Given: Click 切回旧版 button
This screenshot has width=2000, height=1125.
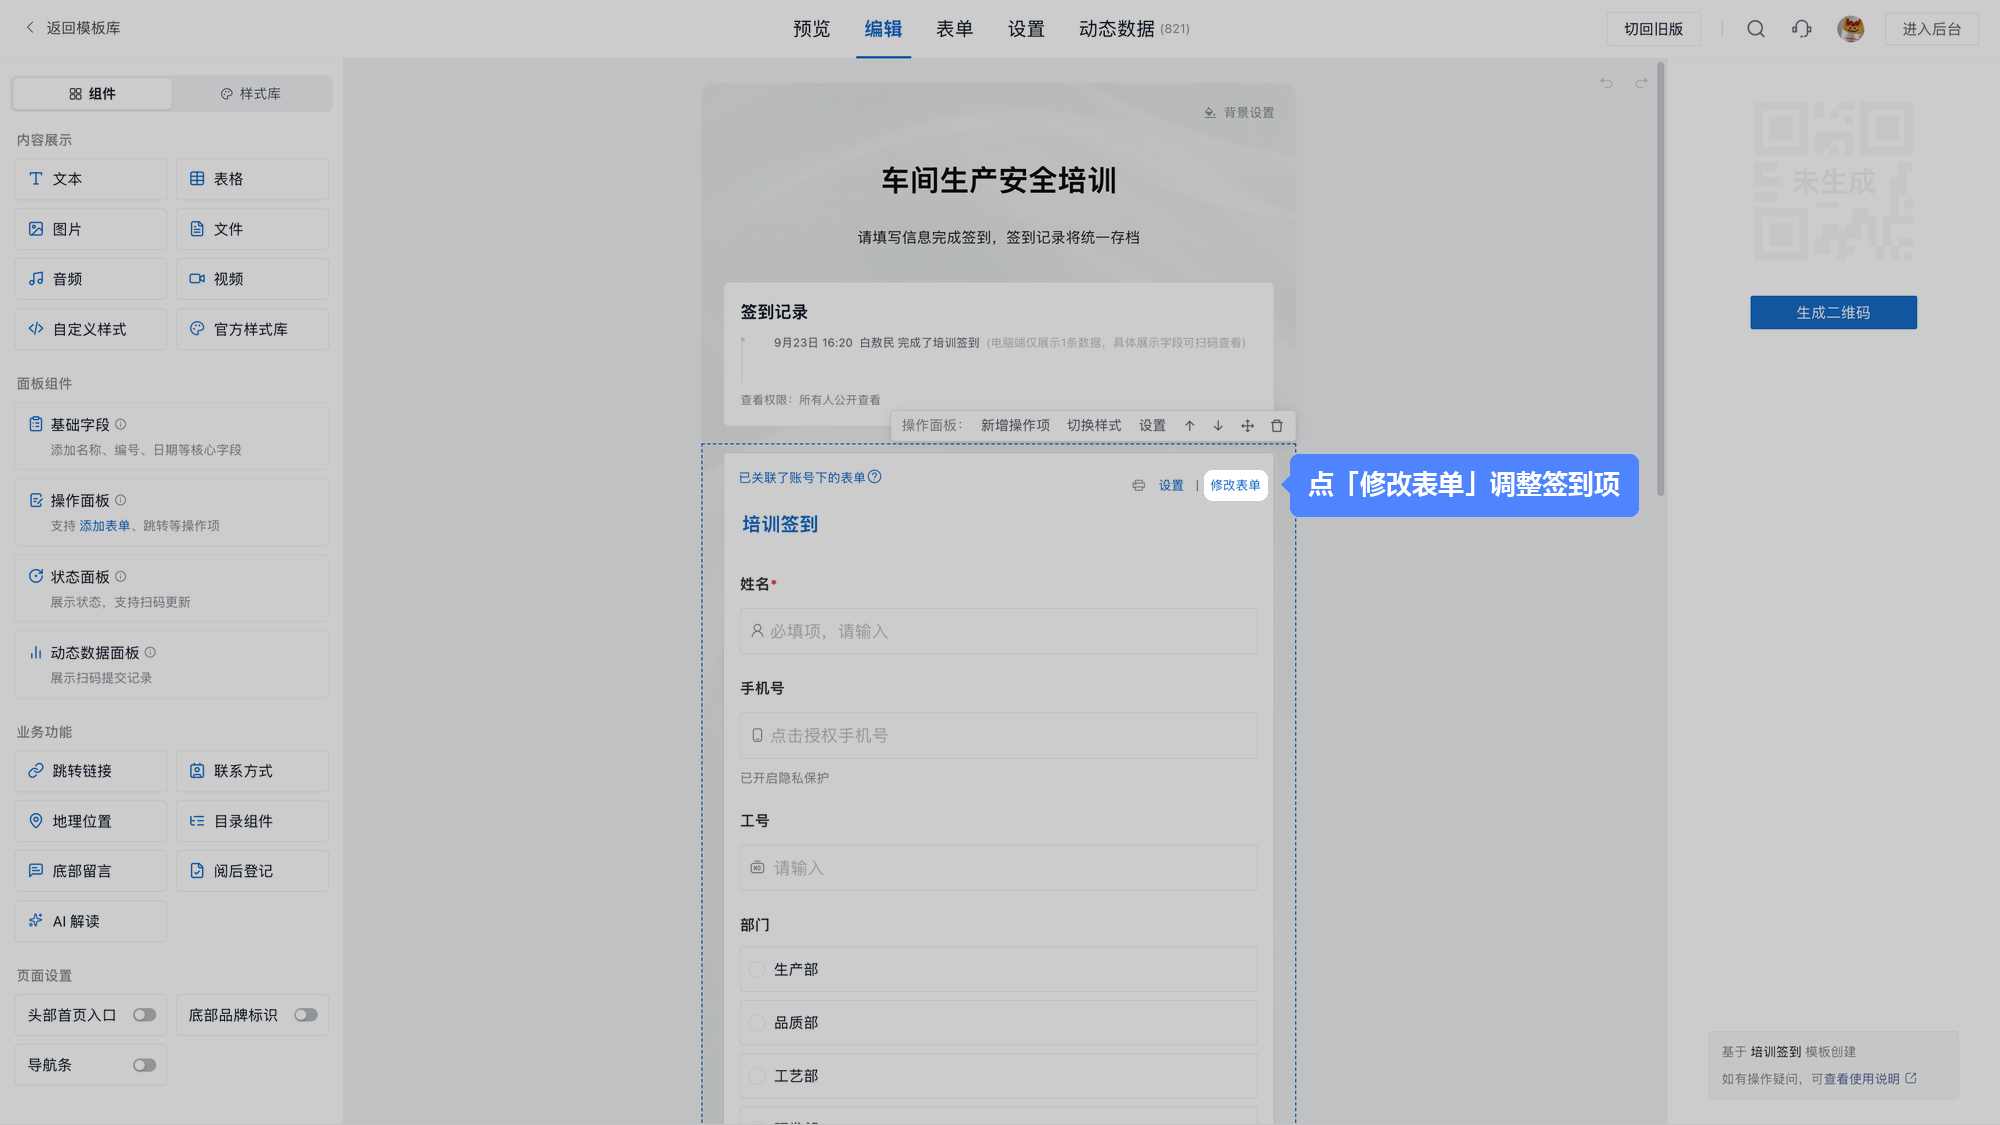Looking at the screenshot, I should [x=1653, y=29].
